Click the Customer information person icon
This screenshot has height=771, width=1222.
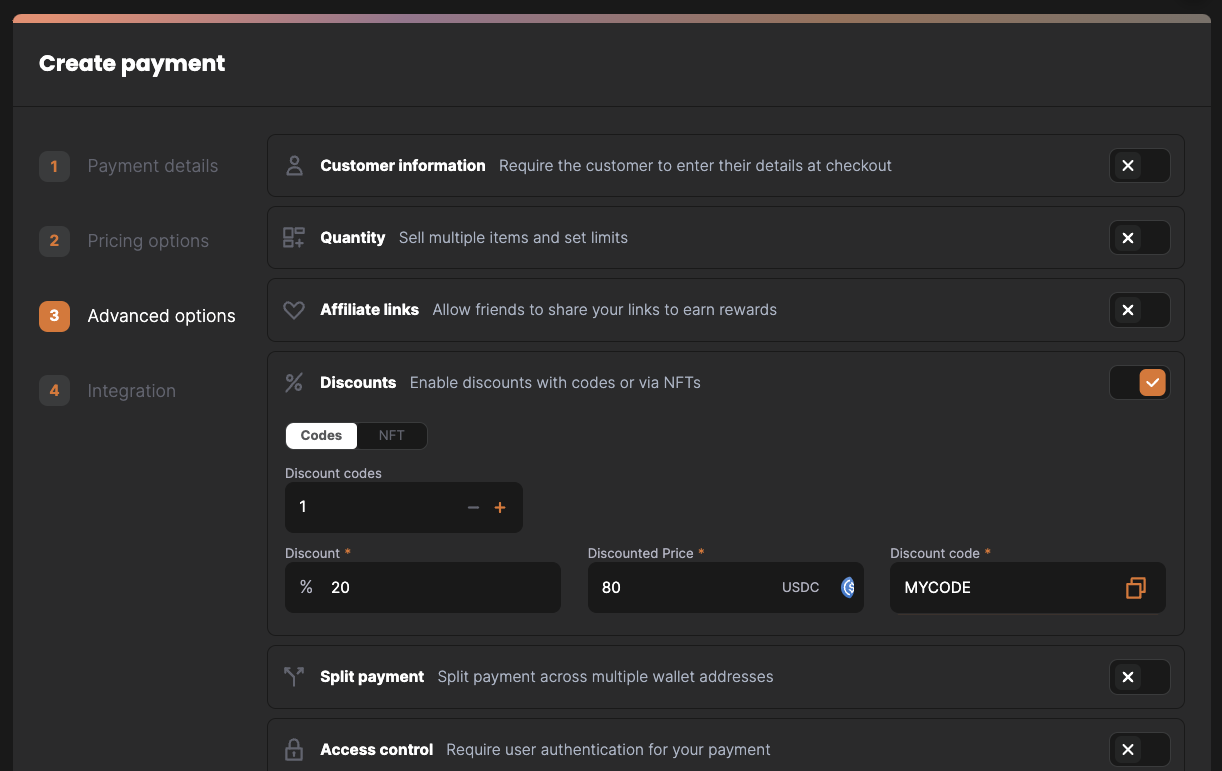point(294,166)
